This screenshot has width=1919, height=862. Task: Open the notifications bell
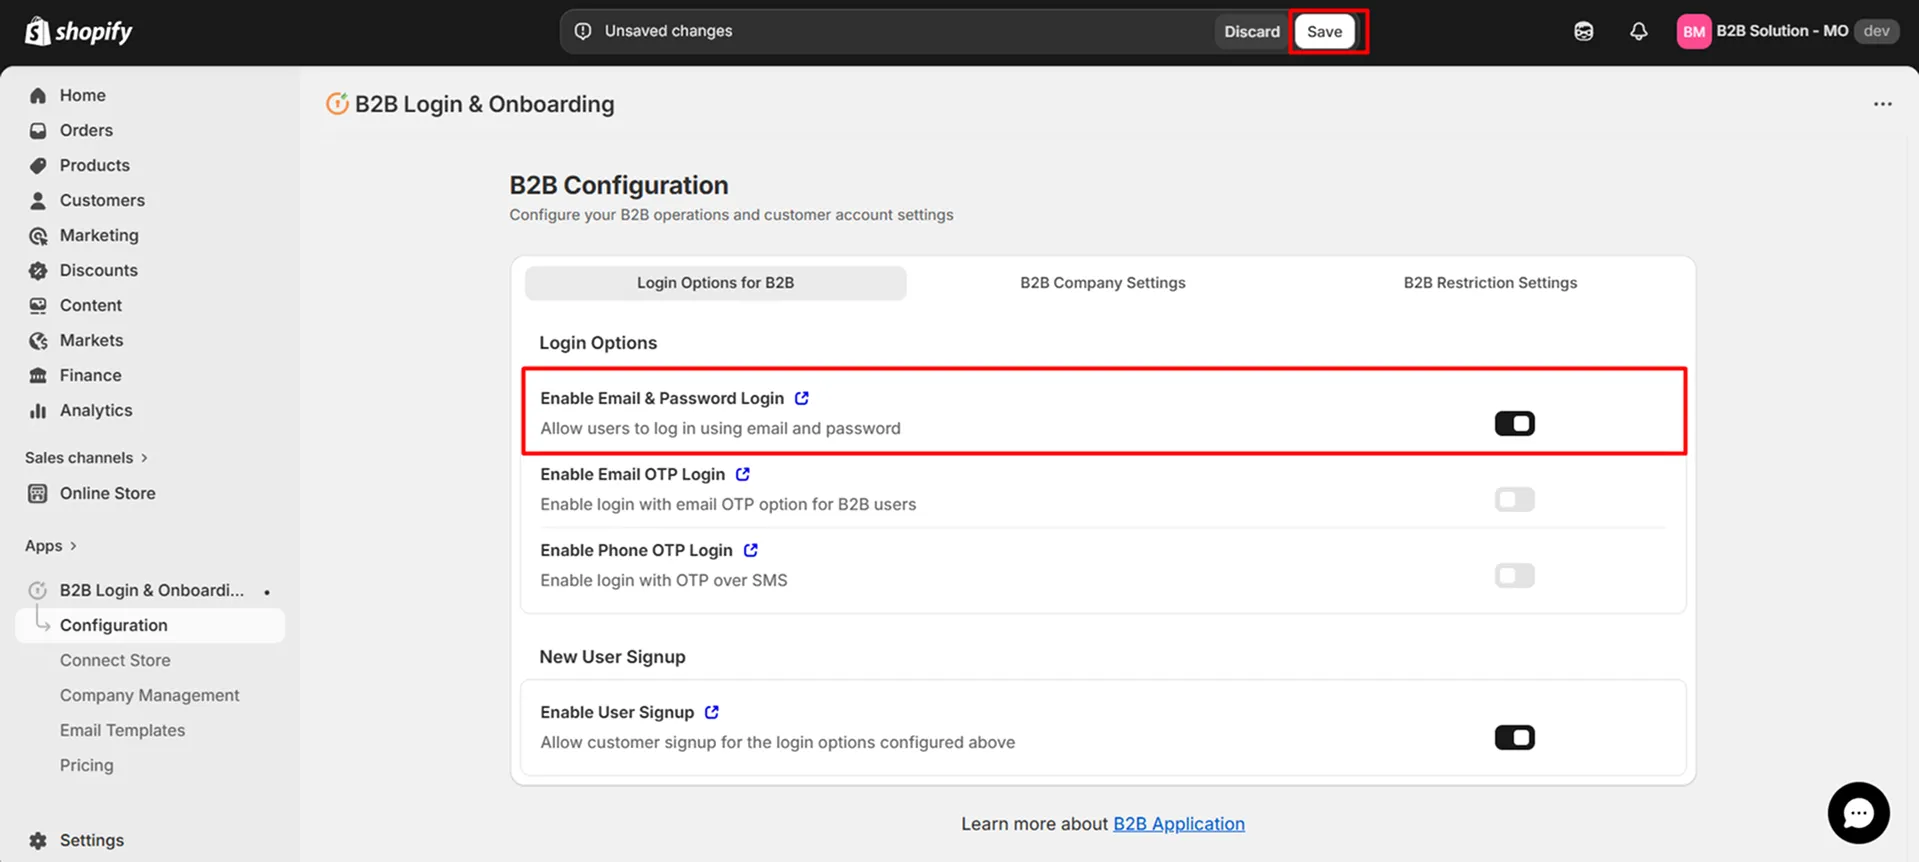(x=1638, y=31)
